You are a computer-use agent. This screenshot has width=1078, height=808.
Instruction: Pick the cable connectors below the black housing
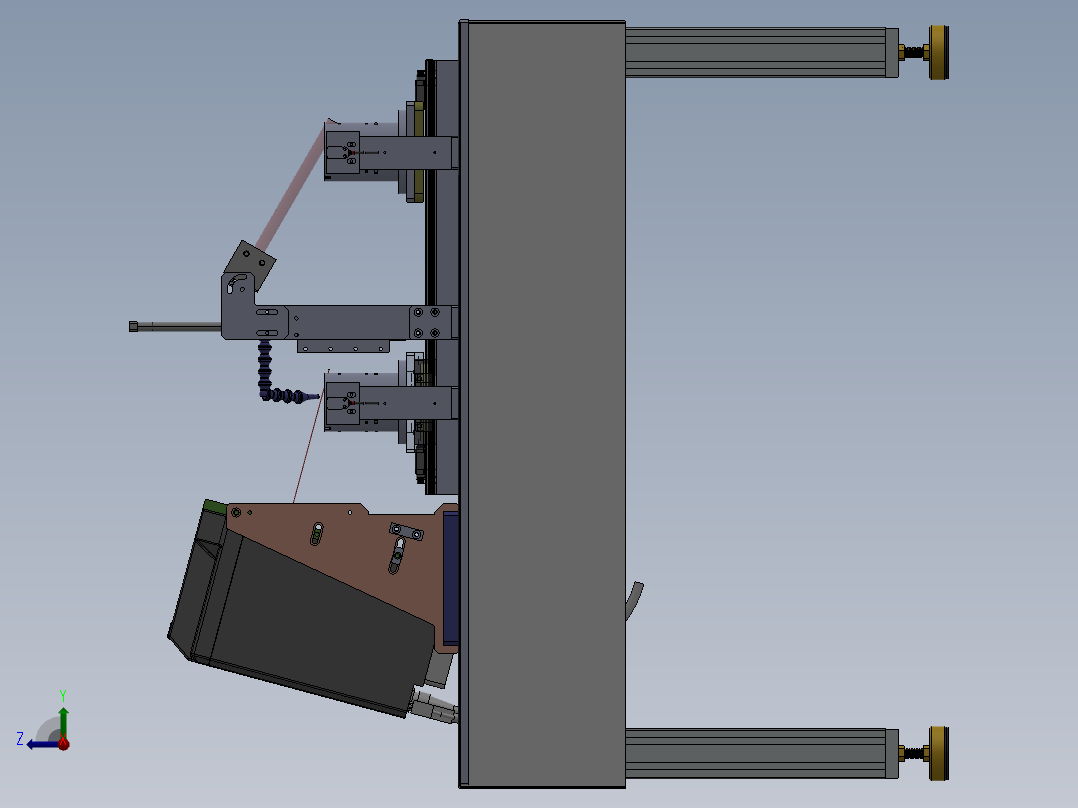point(434,708)
